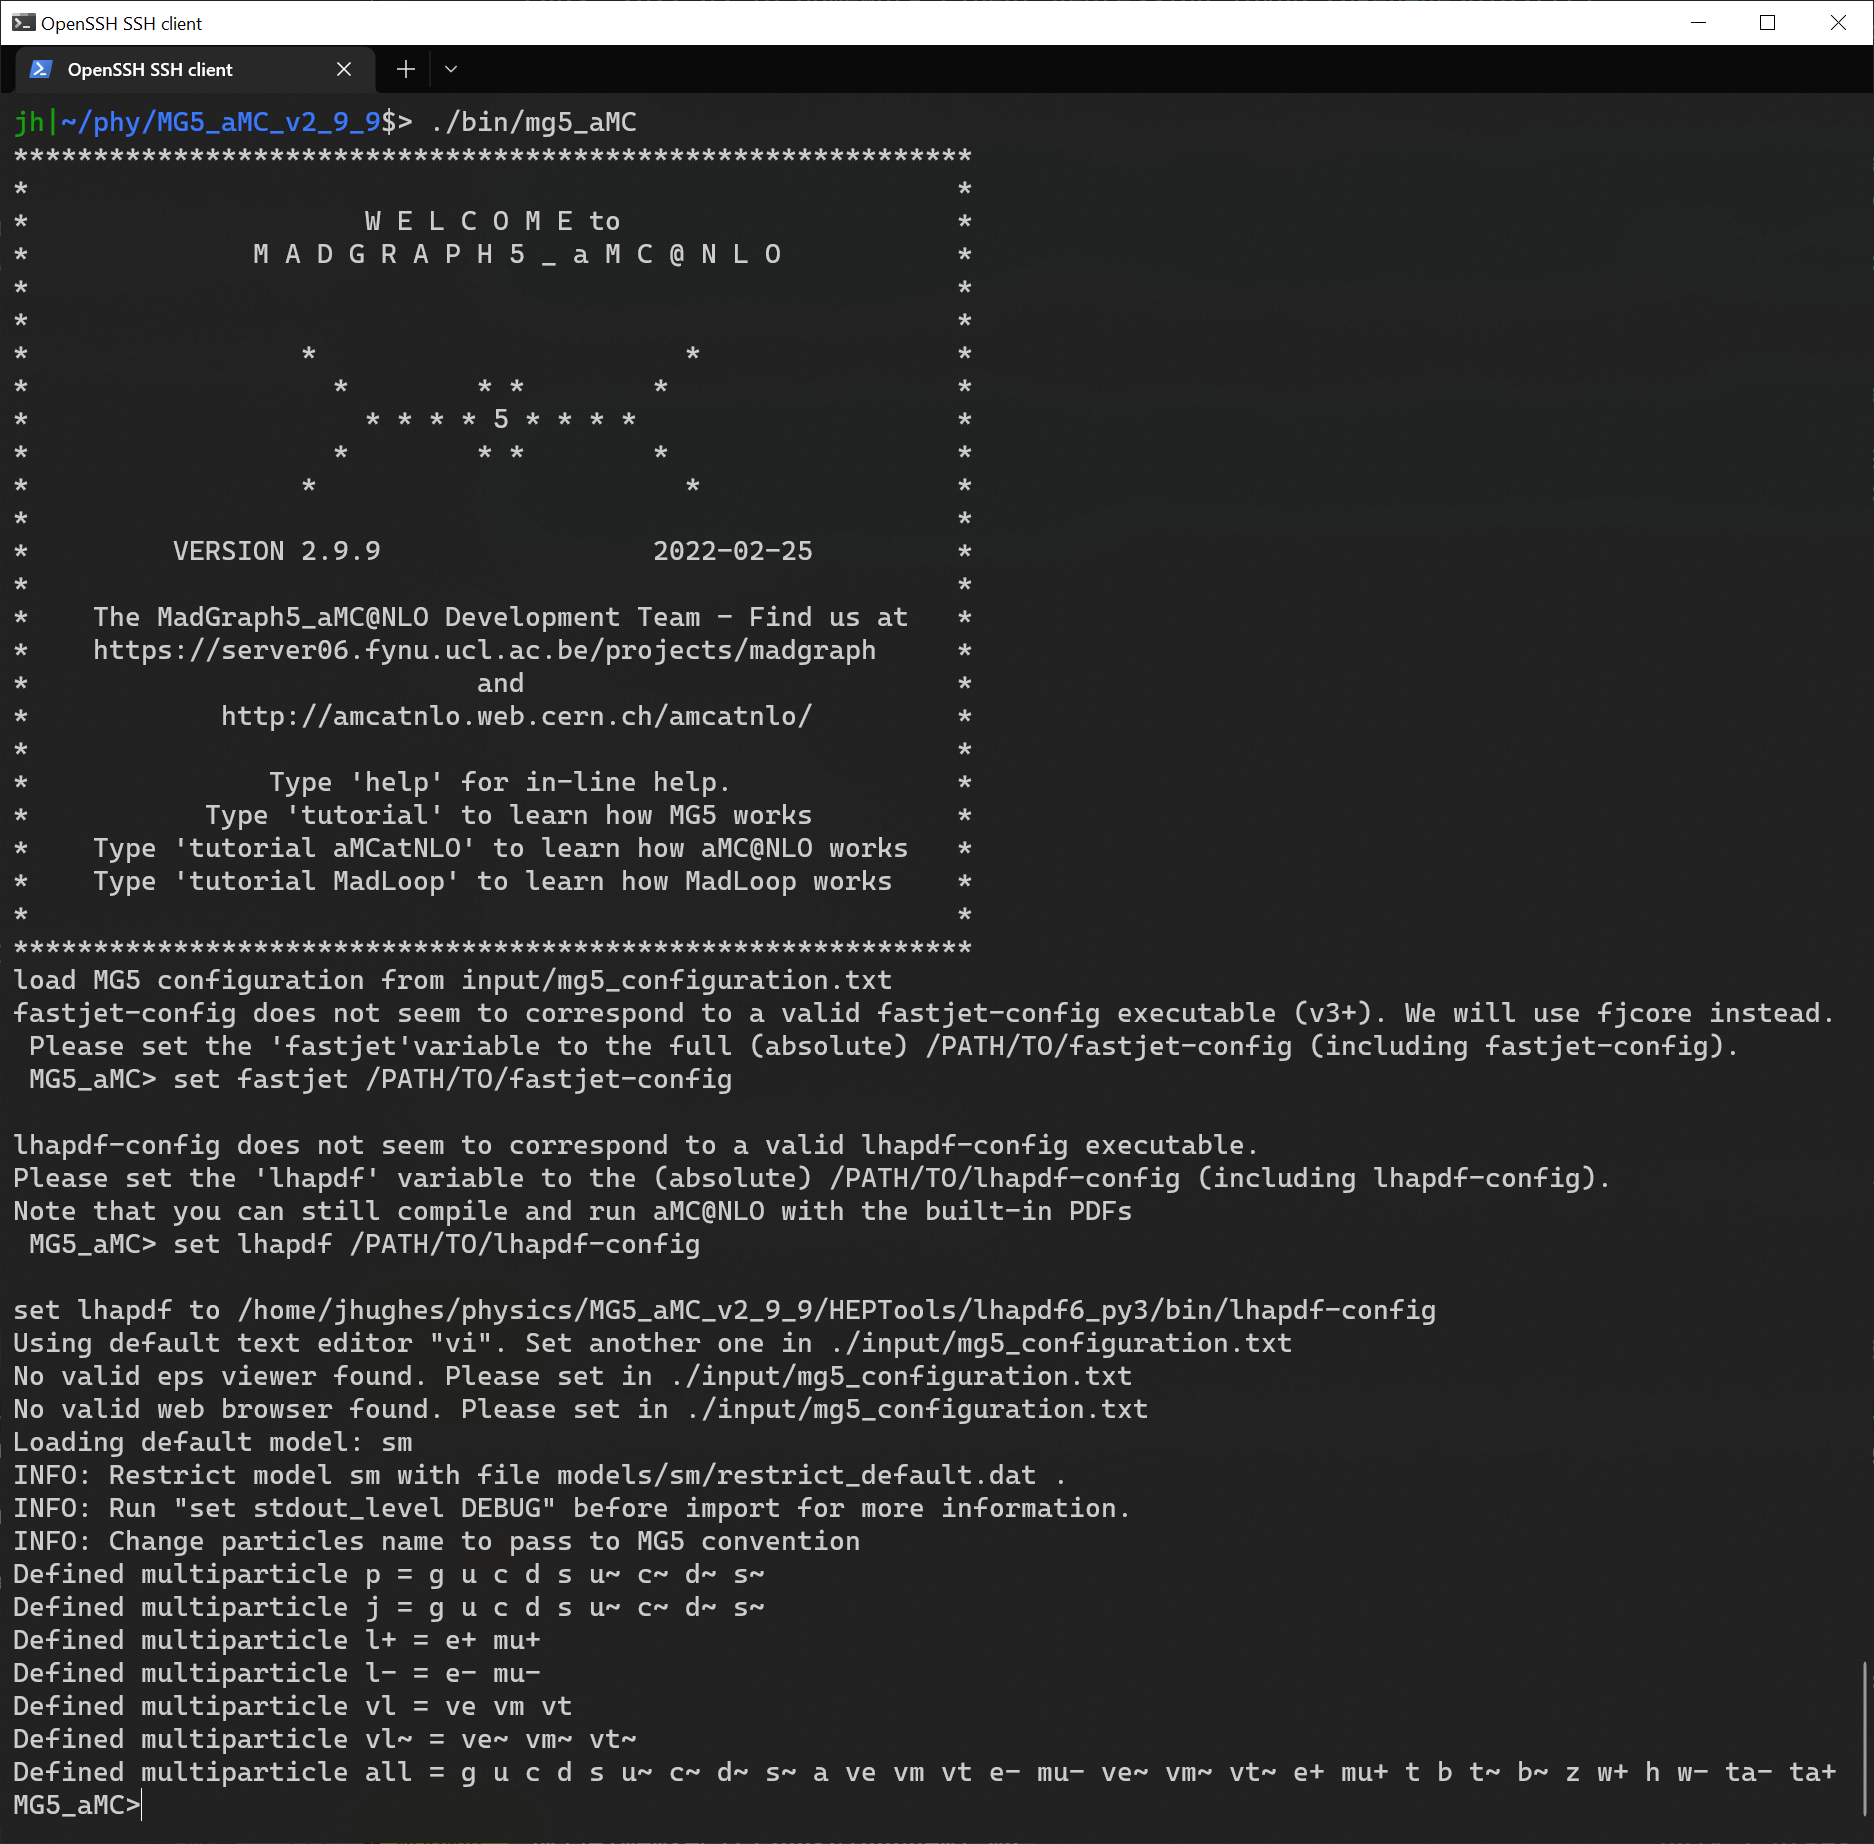Click 'Loading default model: sm' line

pyautogui.click(x=213, y=1442)
